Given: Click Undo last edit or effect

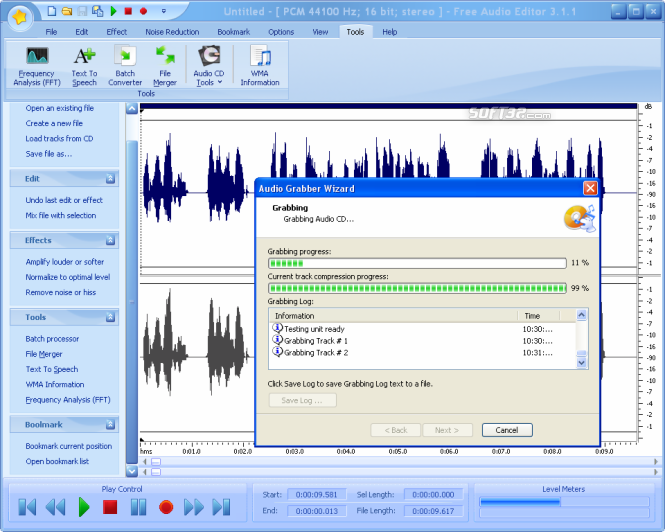Looking at the screenshot, I should 64,200.
